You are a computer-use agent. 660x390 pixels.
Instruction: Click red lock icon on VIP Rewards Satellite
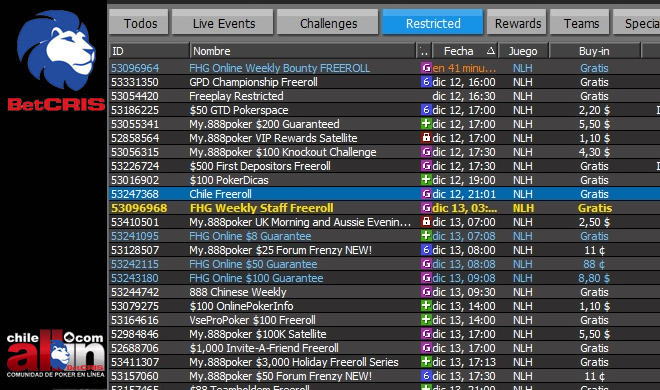coord(426,138)
